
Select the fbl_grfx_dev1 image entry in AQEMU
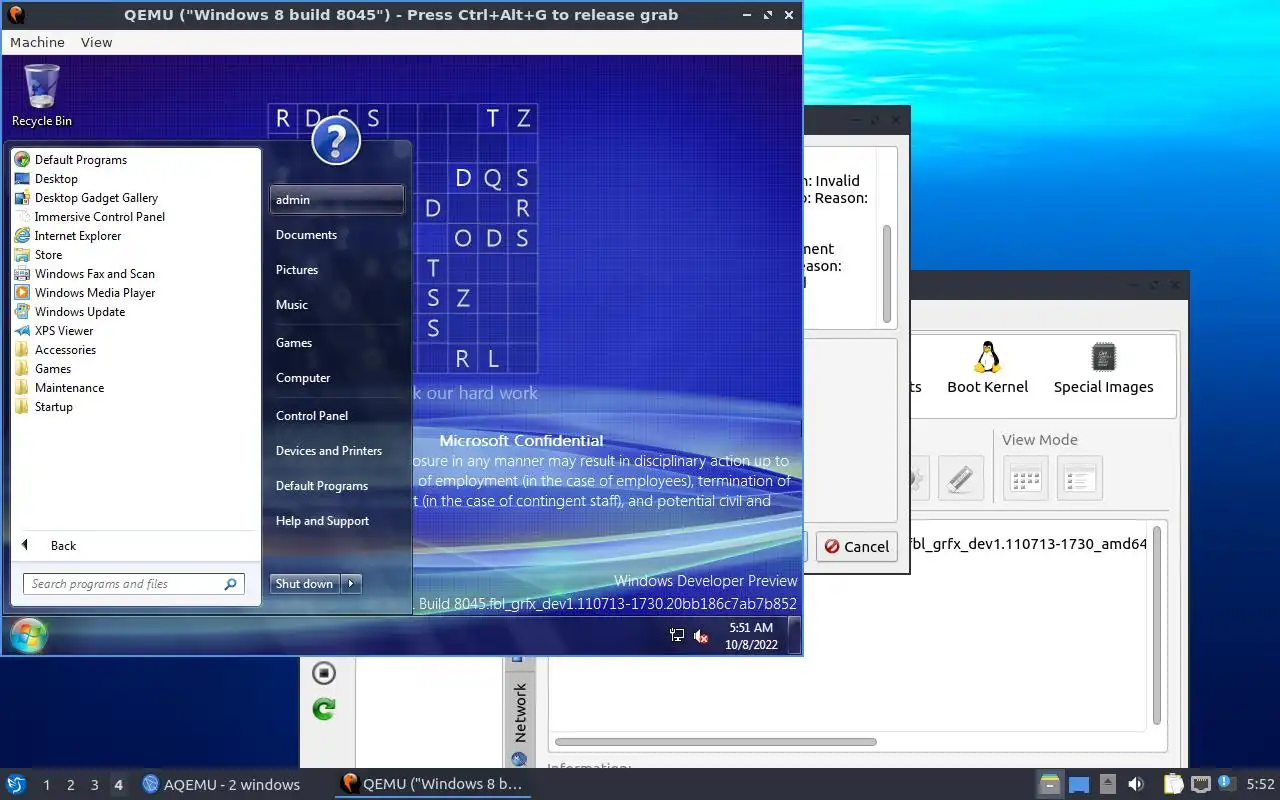point(1028,545)
